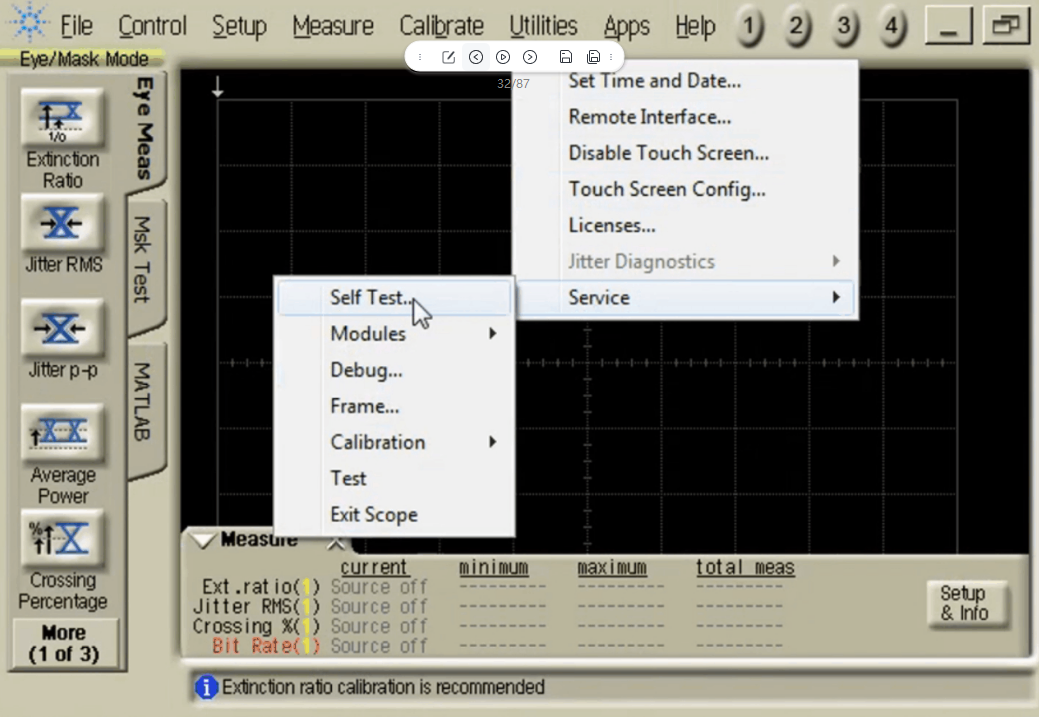Select Self Test... from Service submenu
The height and width of the screenshot is (717, 1039).
click(370, 298)
